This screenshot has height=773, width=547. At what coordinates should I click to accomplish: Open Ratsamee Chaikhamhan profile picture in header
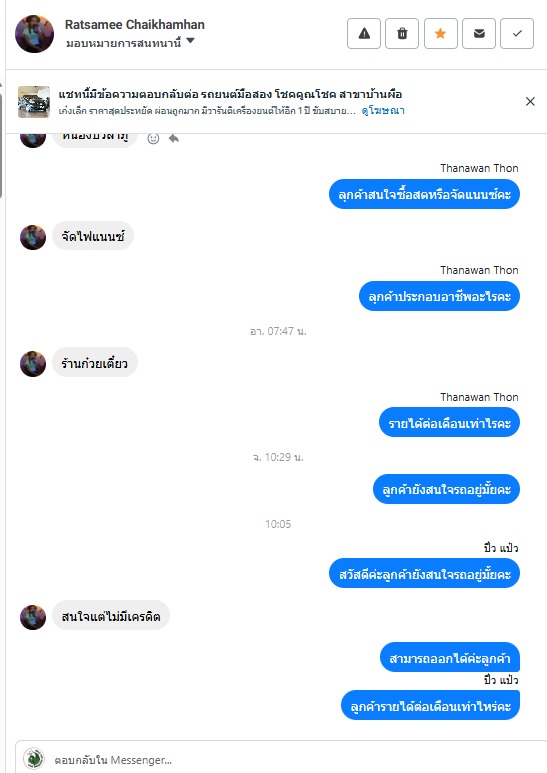click(34, 34)
